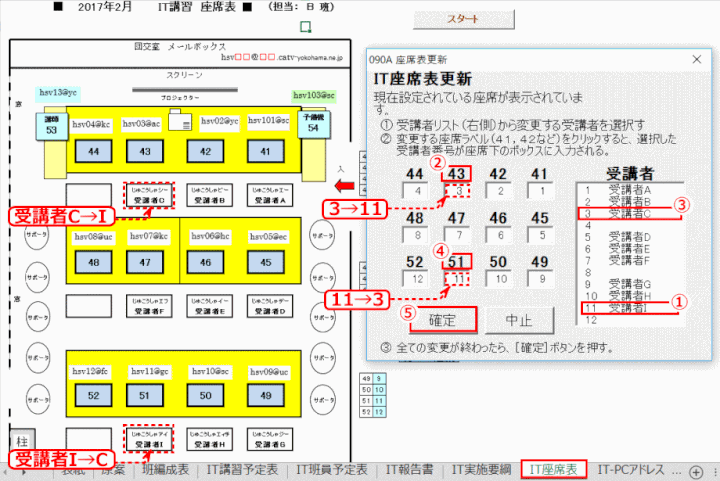Select the worksheet seat shape 45

point(265,263)
